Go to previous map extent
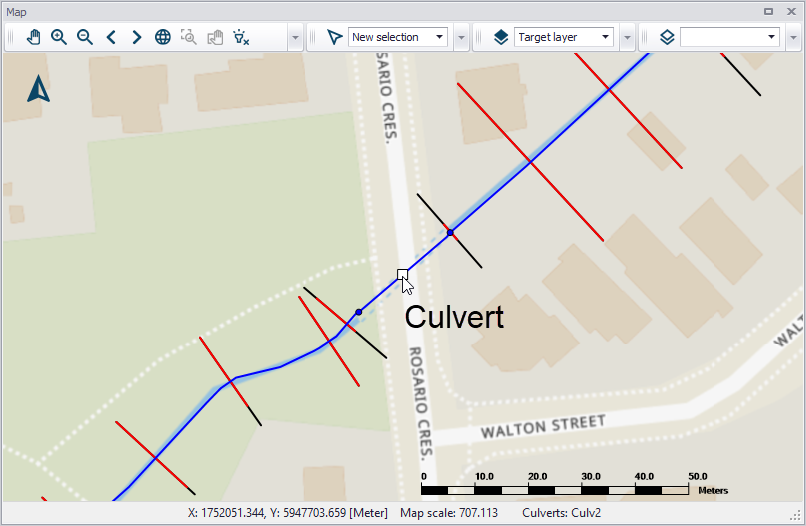The image size is (806, 526). pyautogui.click(x=111, y=37)
